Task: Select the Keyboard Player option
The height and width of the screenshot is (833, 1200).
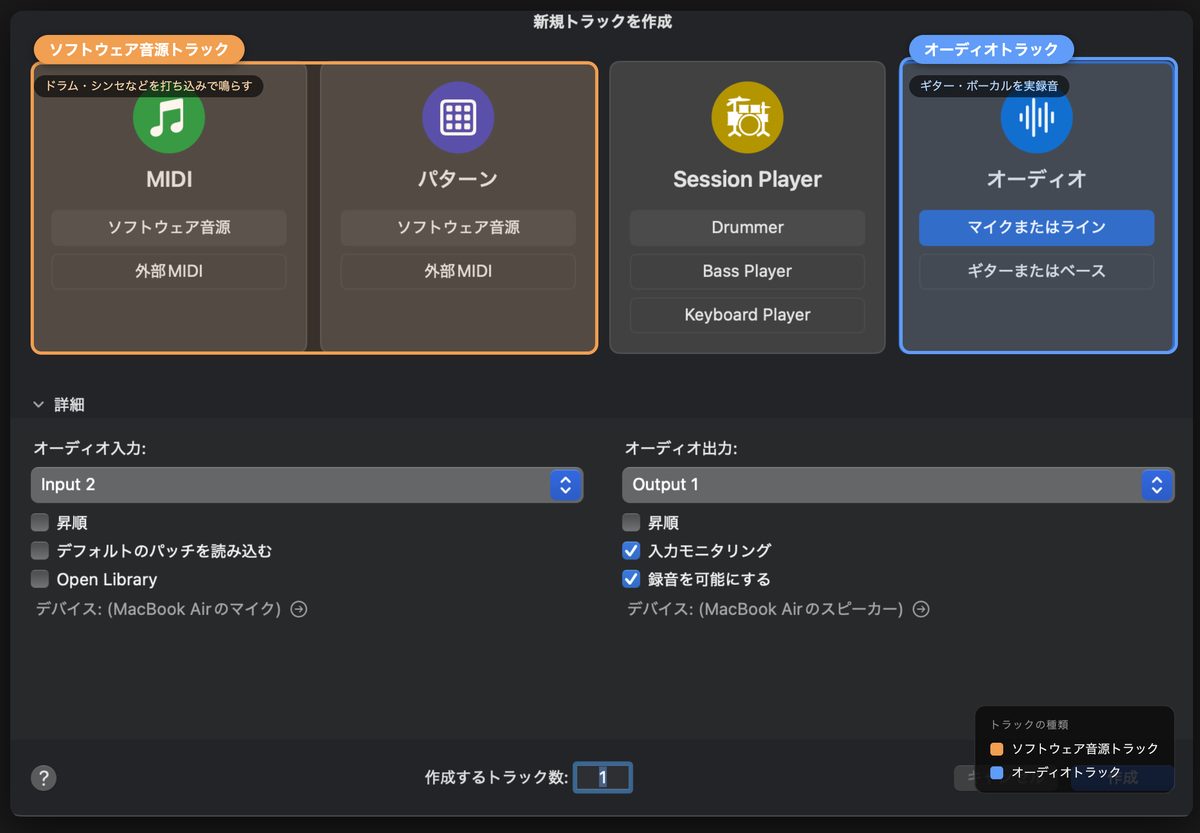Action: coord(747,315)
